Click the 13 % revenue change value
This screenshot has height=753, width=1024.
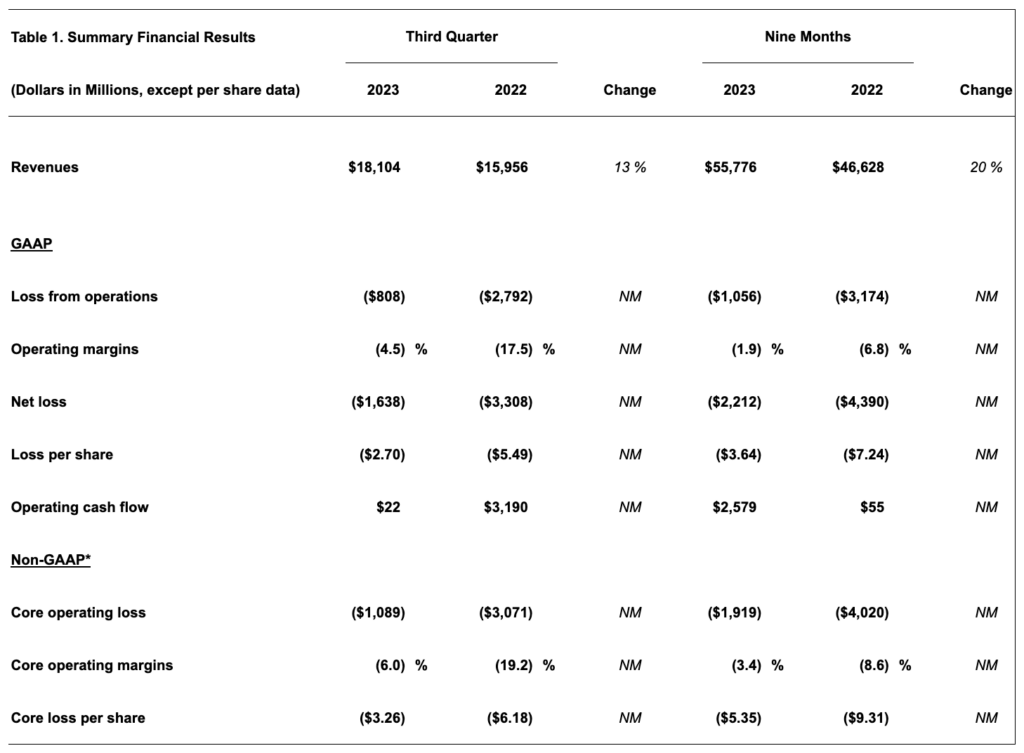point(630,167)
